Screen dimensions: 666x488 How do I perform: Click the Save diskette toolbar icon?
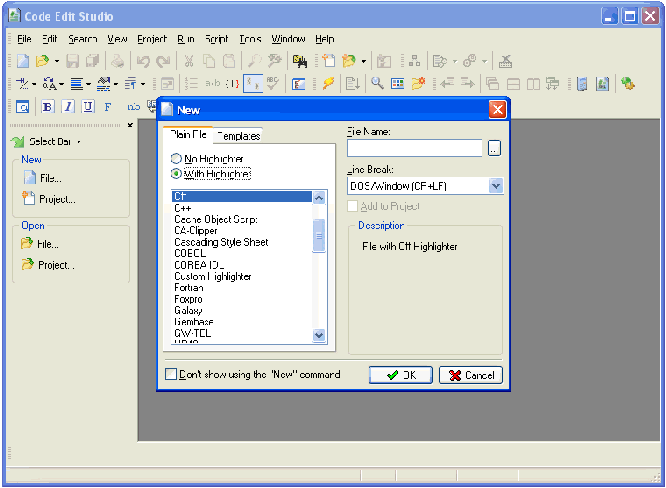(x=73, y=61)
